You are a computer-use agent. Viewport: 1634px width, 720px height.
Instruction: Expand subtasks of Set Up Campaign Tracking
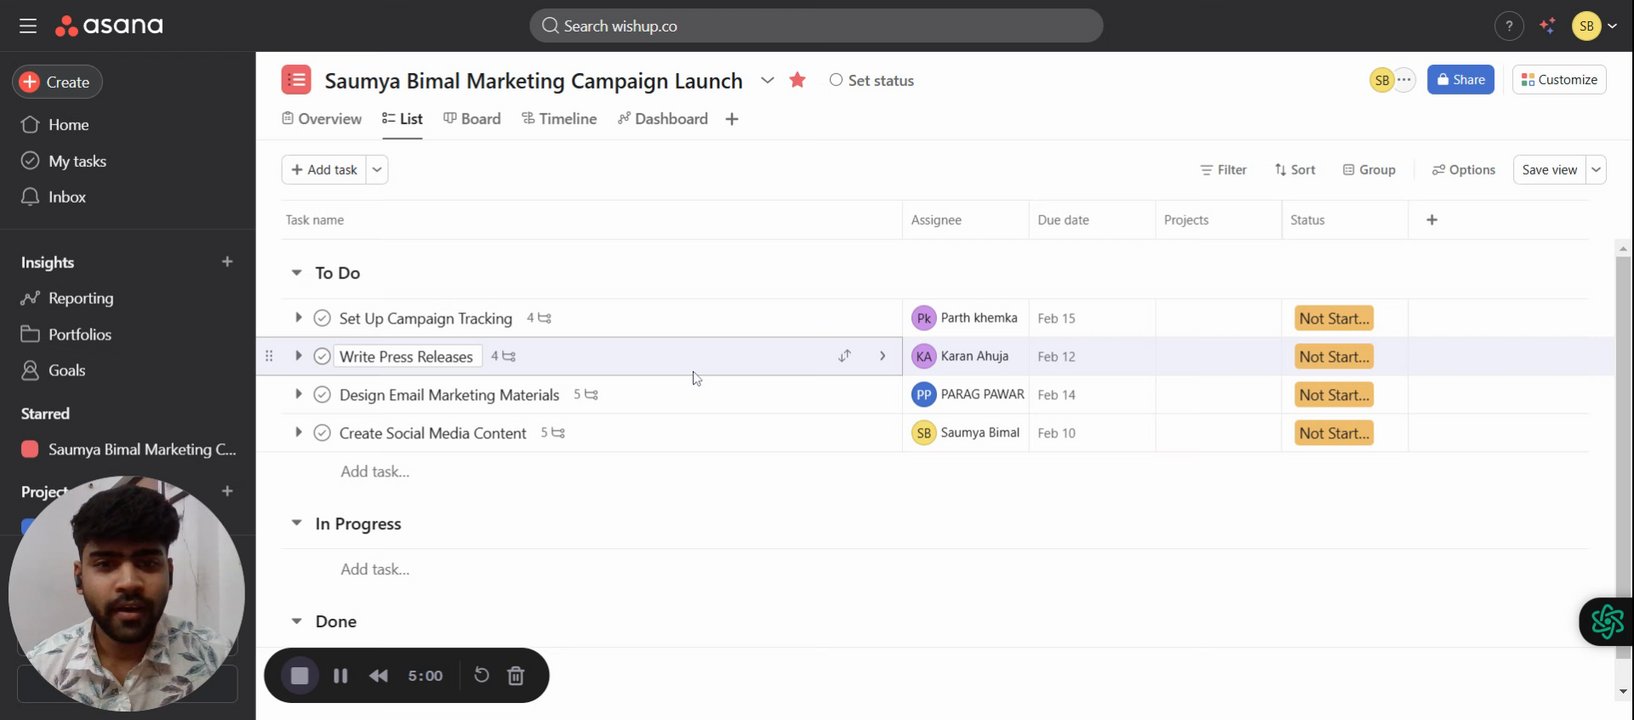point(298,318)
